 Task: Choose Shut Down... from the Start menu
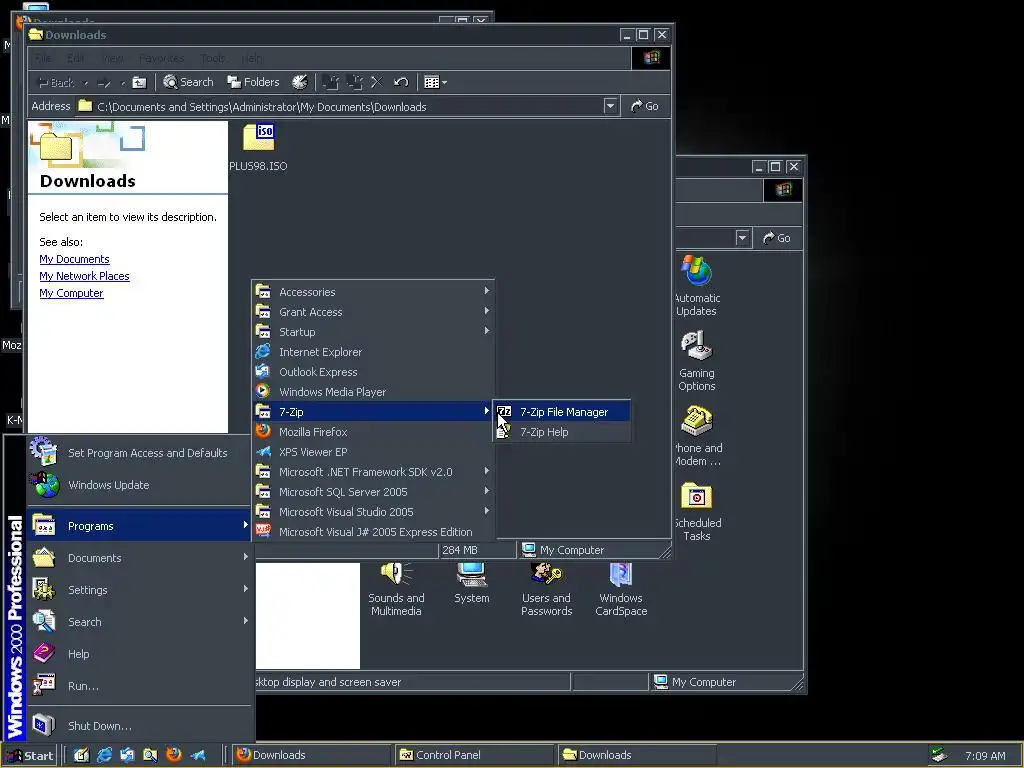point(139,726)
